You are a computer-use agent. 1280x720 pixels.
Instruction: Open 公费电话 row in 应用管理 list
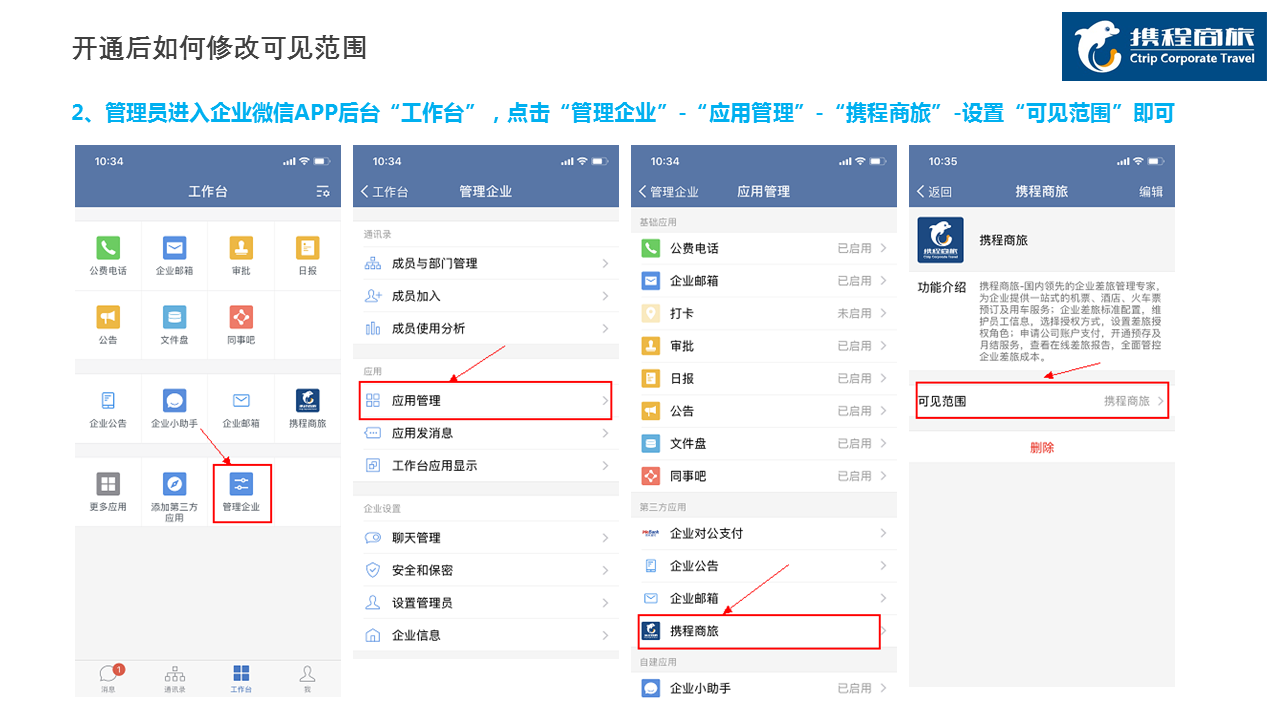point(764,248)
